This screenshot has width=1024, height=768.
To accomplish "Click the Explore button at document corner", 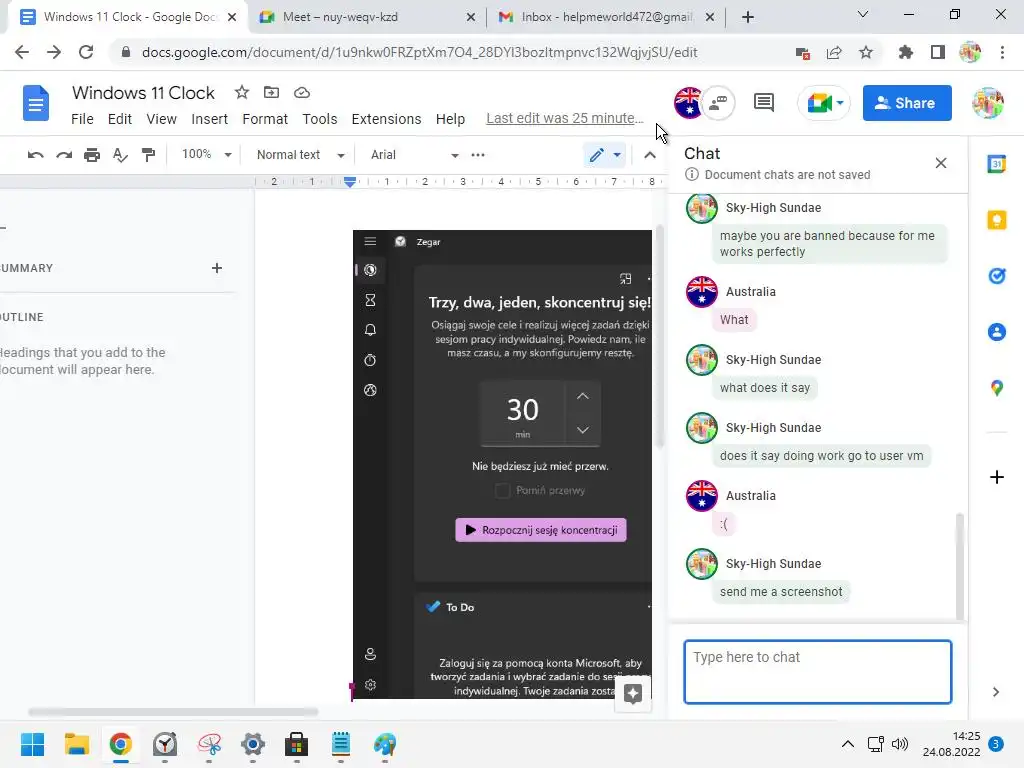I will (x=633, y=694).
